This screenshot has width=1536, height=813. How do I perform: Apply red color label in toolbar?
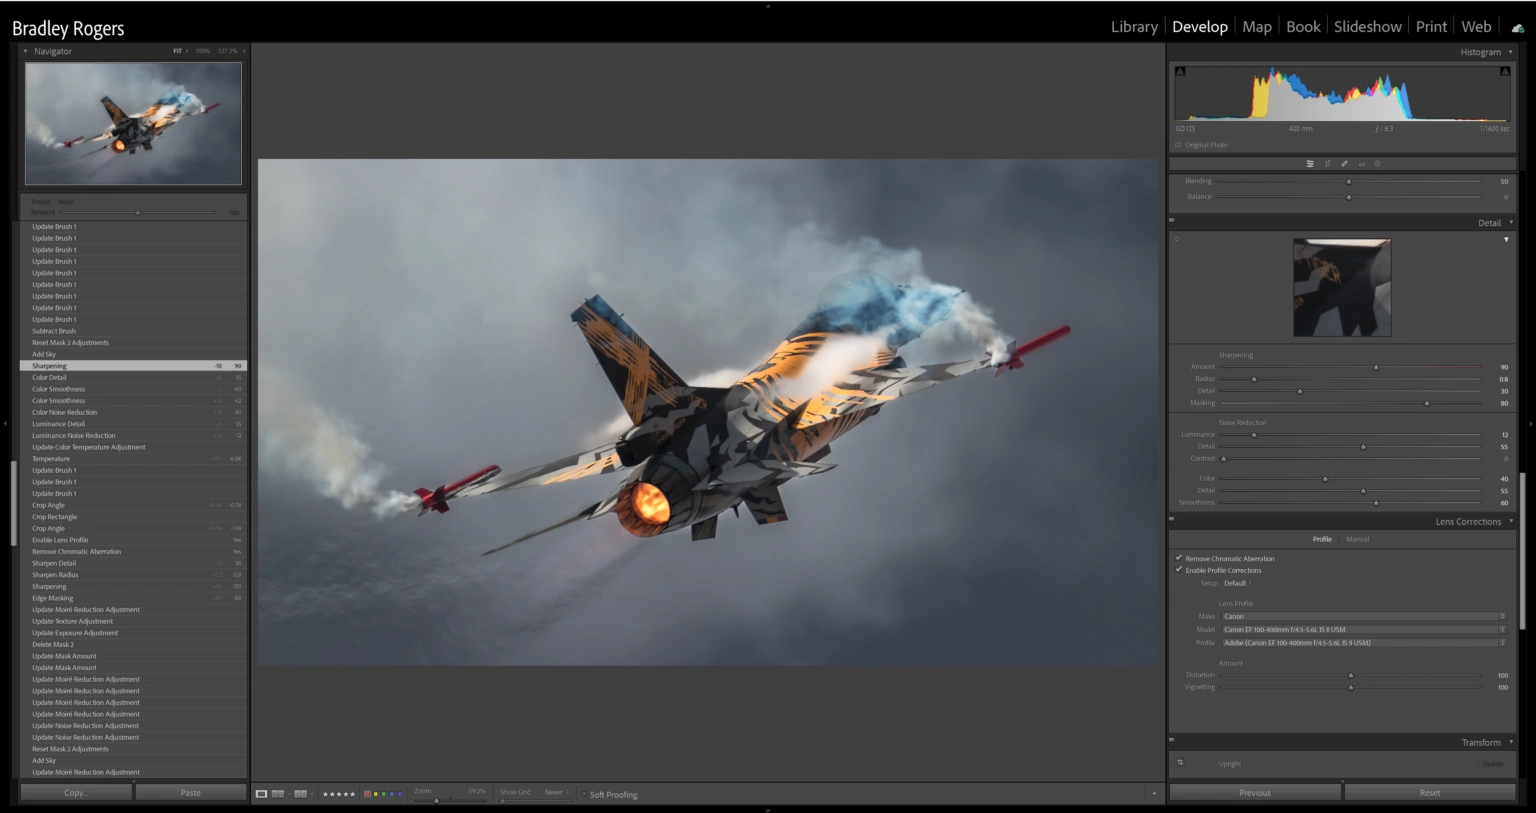click(367, 794)
